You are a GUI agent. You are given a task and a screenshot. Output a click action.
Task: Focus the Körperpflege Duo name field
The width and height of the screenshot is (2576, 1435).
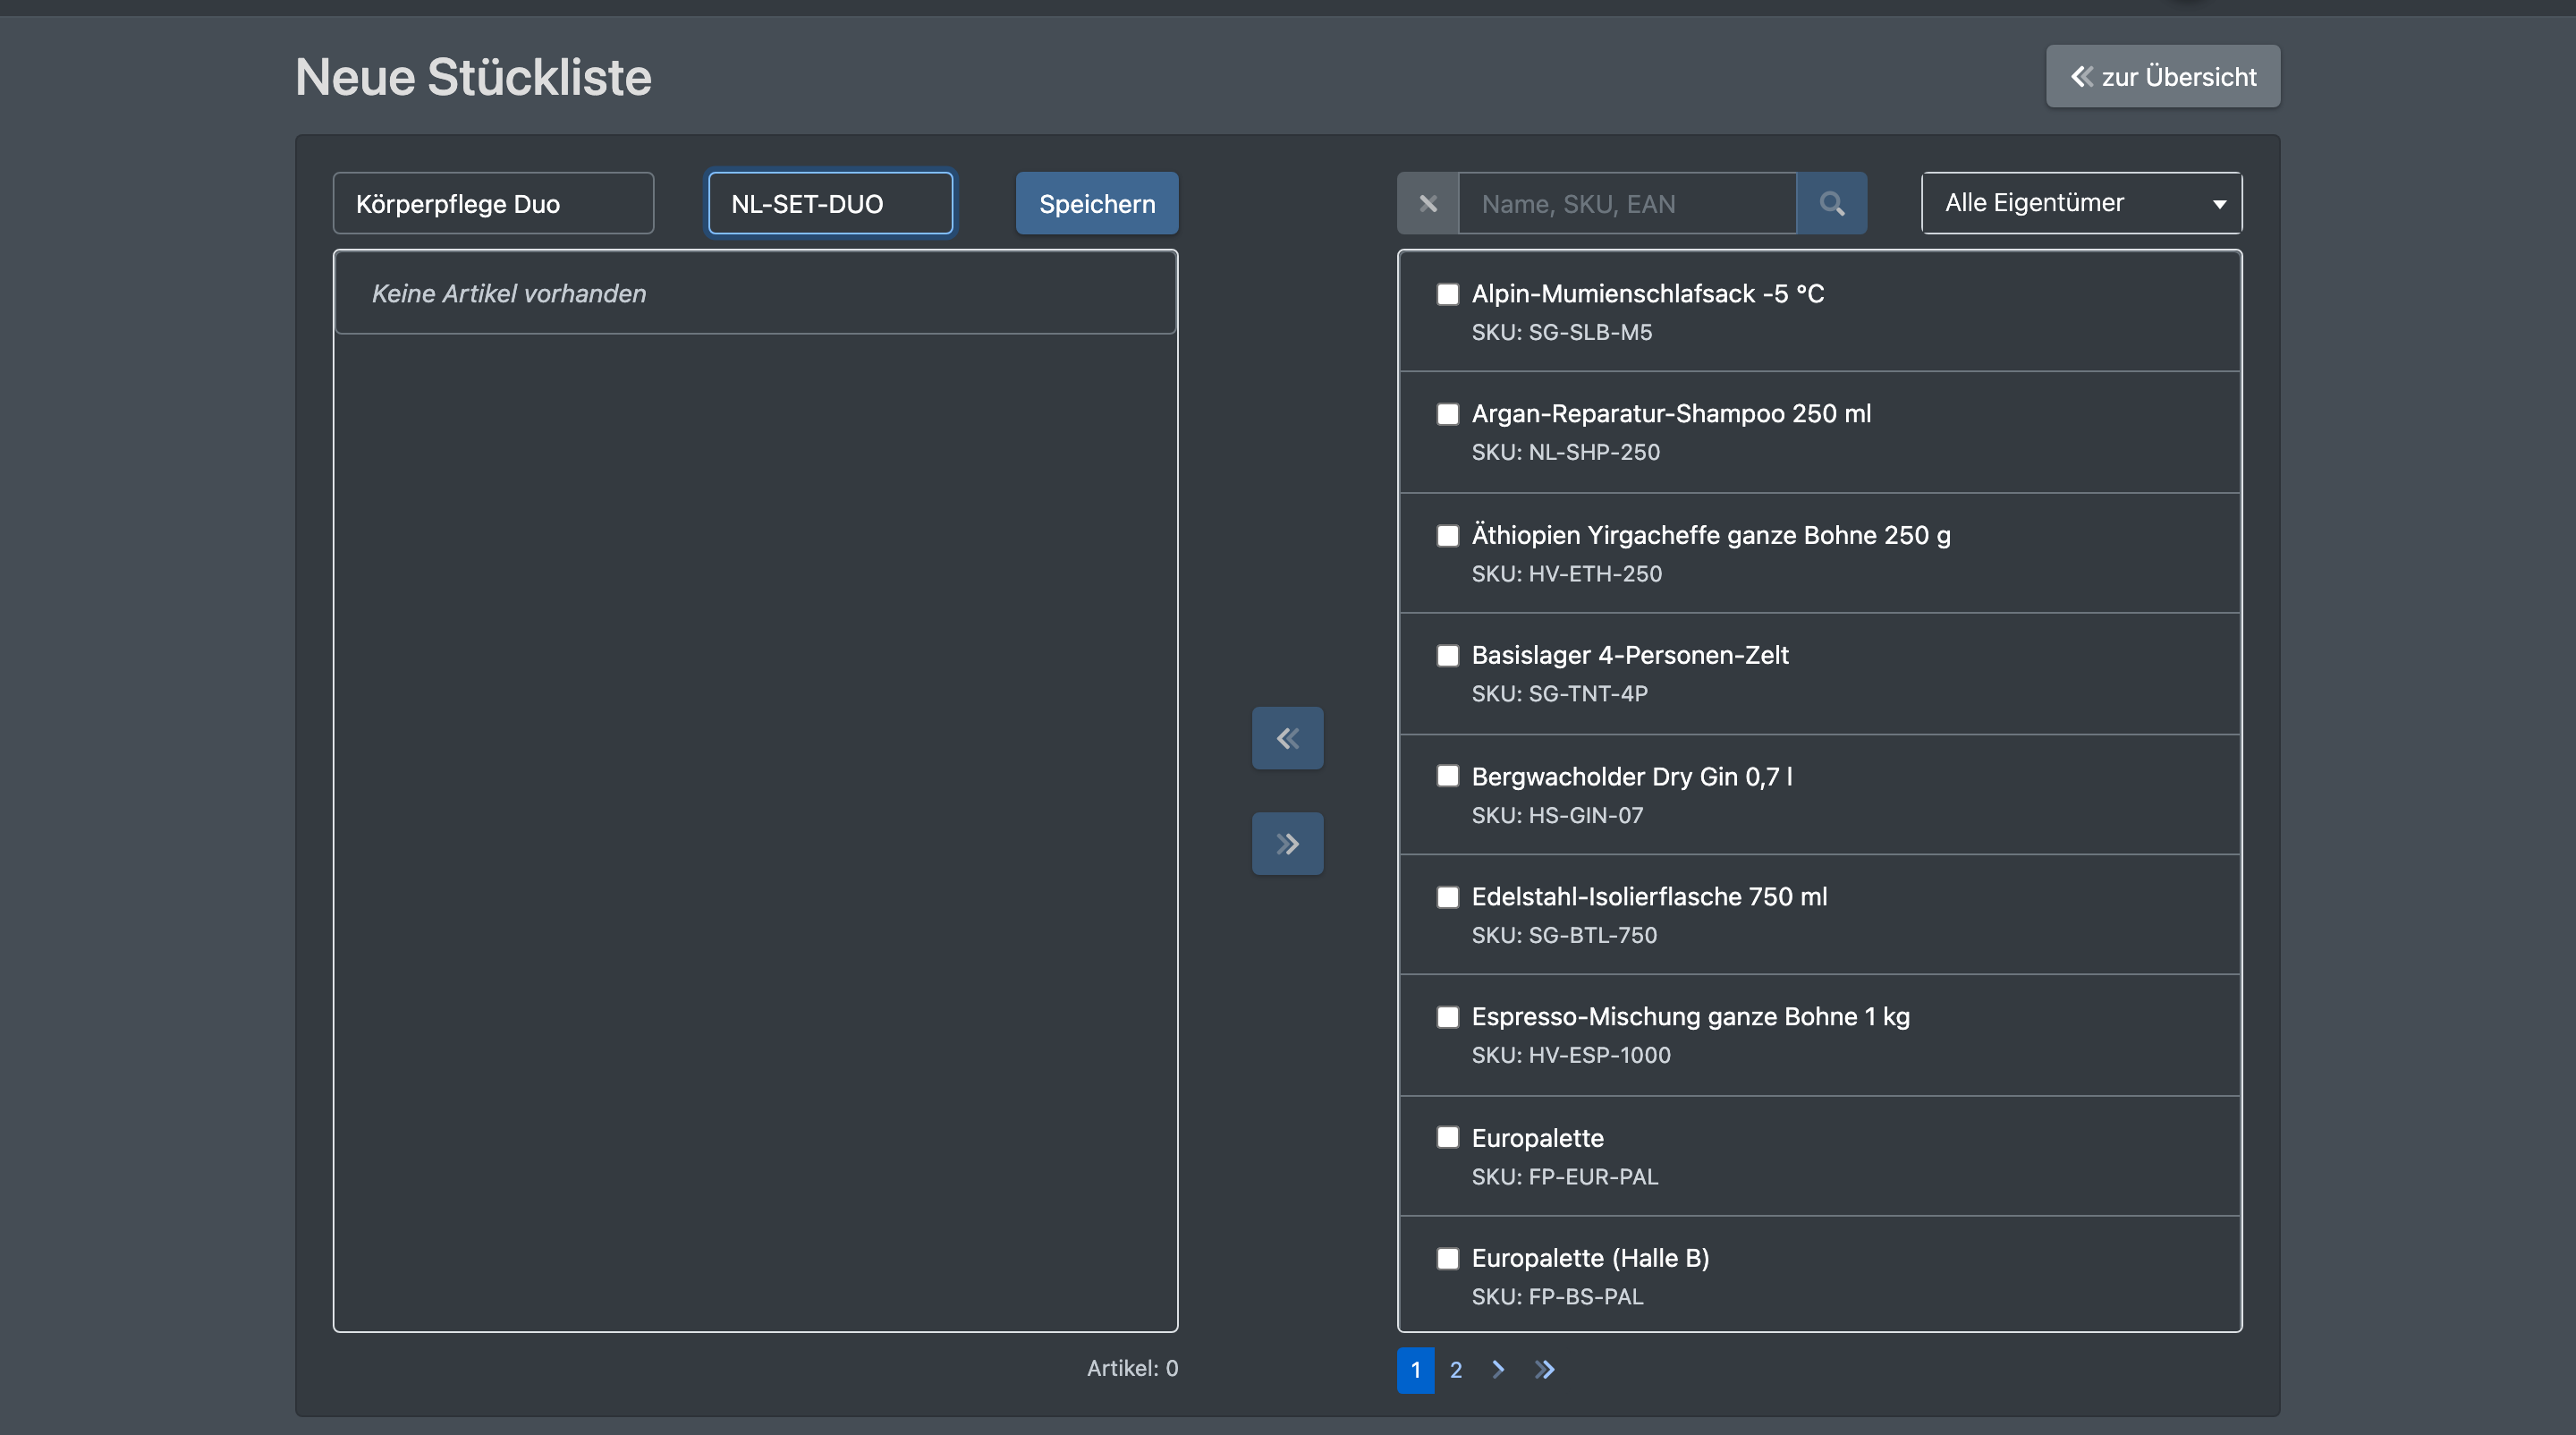coord(493,203)
